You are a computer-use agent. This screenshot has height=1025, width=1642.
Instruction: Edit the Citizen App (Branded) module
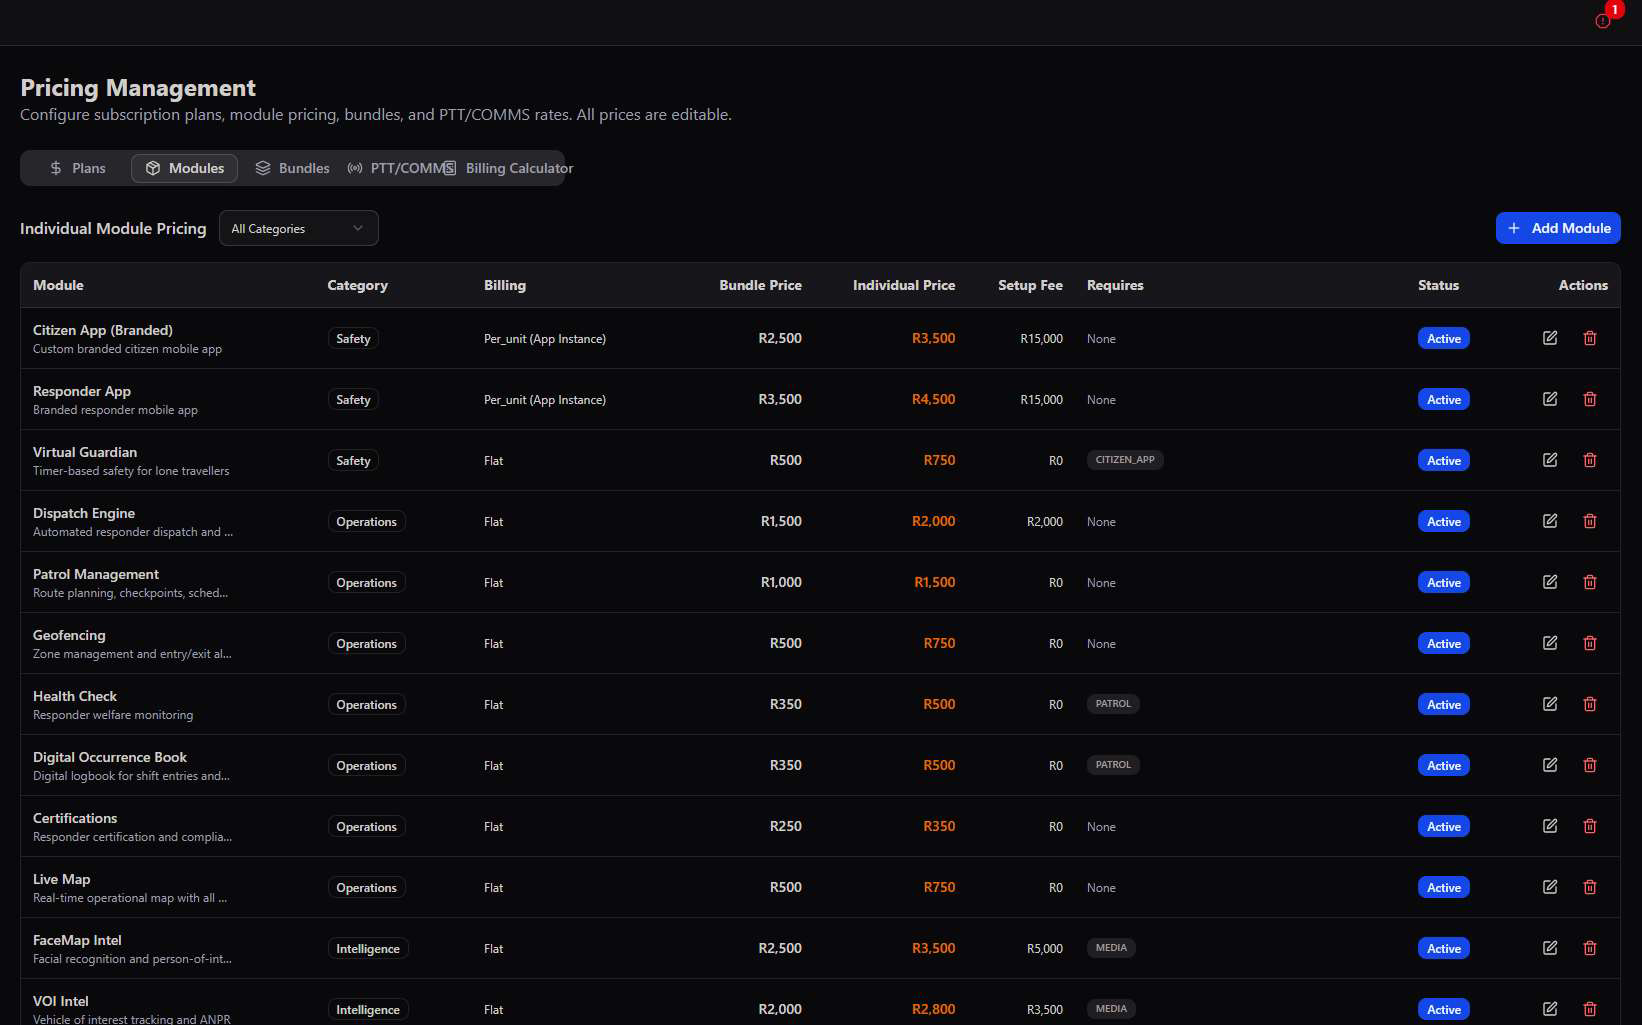coord(1550,338)
